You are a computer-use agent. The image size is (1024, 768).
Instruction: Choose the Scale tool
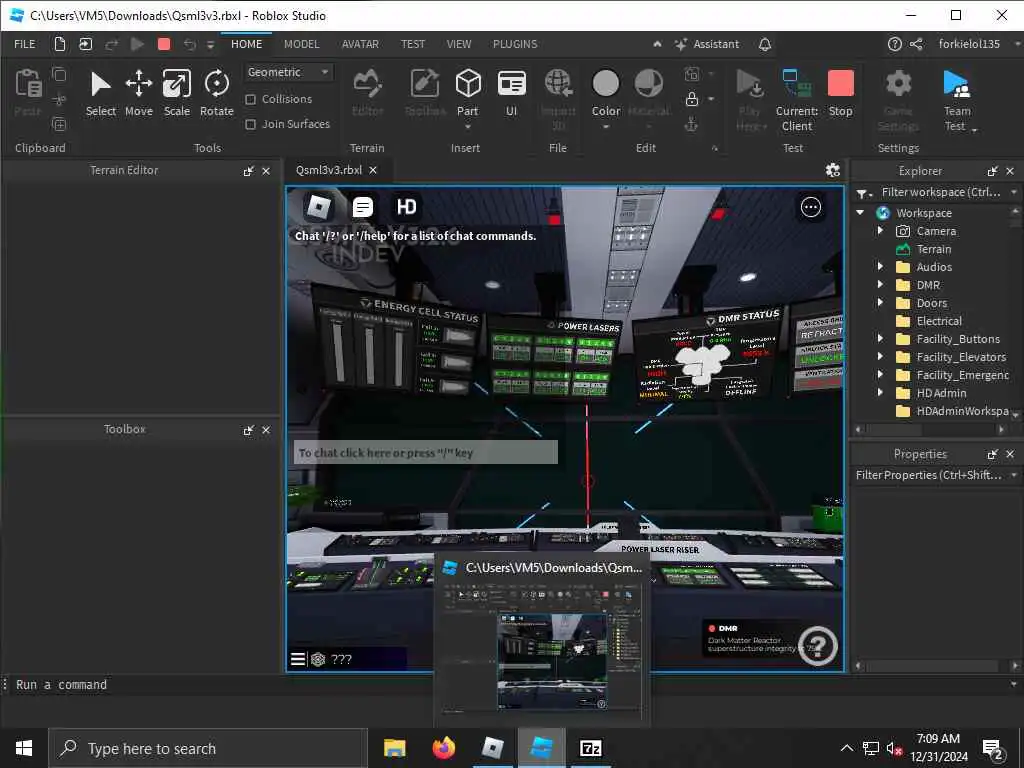click(x=176, y=93)
